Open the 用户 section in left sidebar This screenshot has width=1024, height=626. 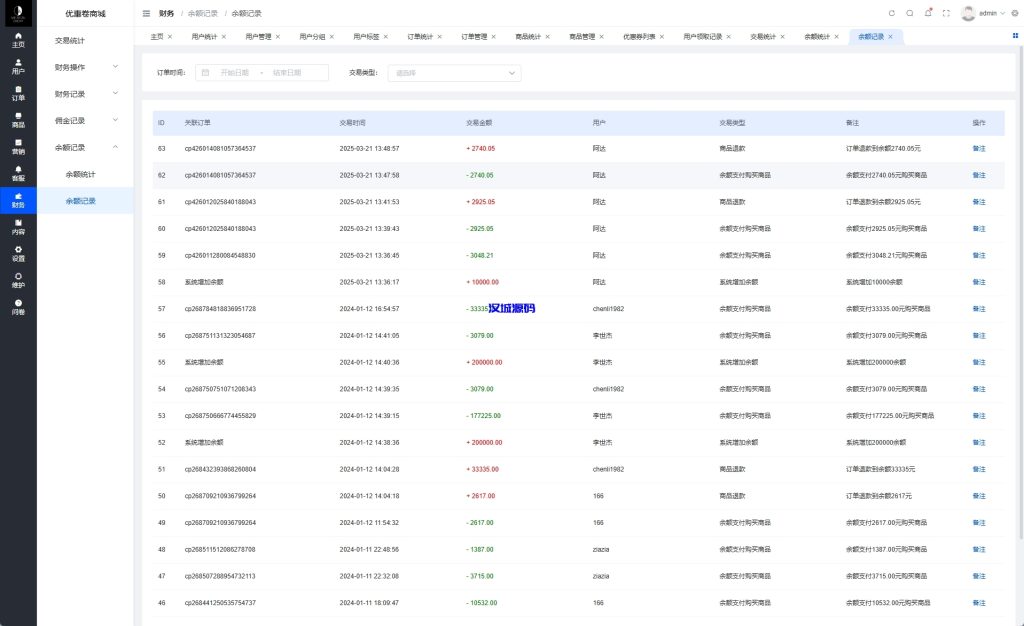click(x=18, y=66)
